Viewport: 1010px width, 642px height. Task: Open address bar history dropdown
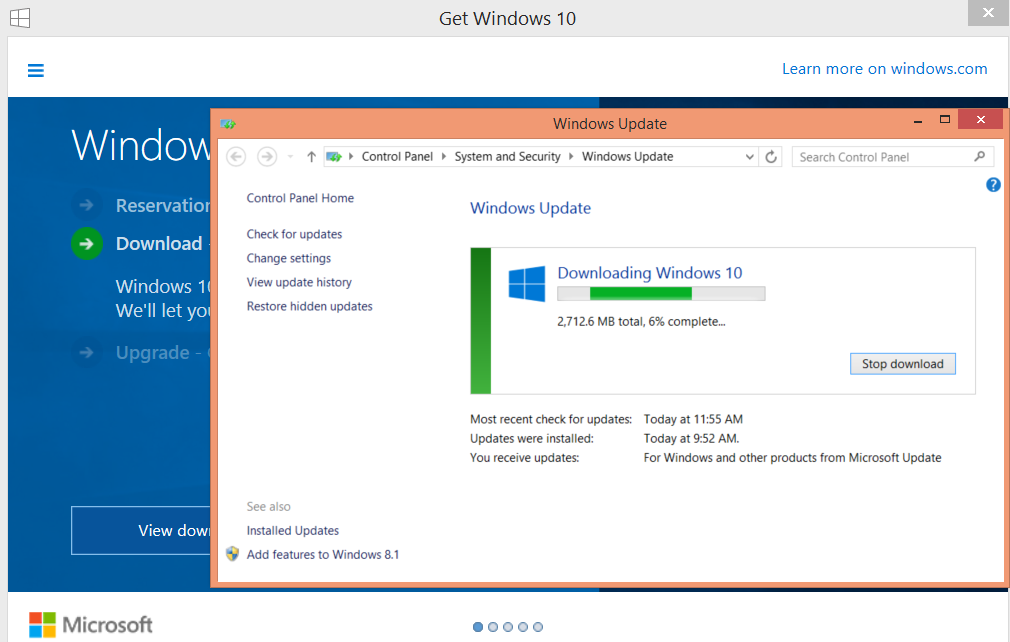coord(749,156)
